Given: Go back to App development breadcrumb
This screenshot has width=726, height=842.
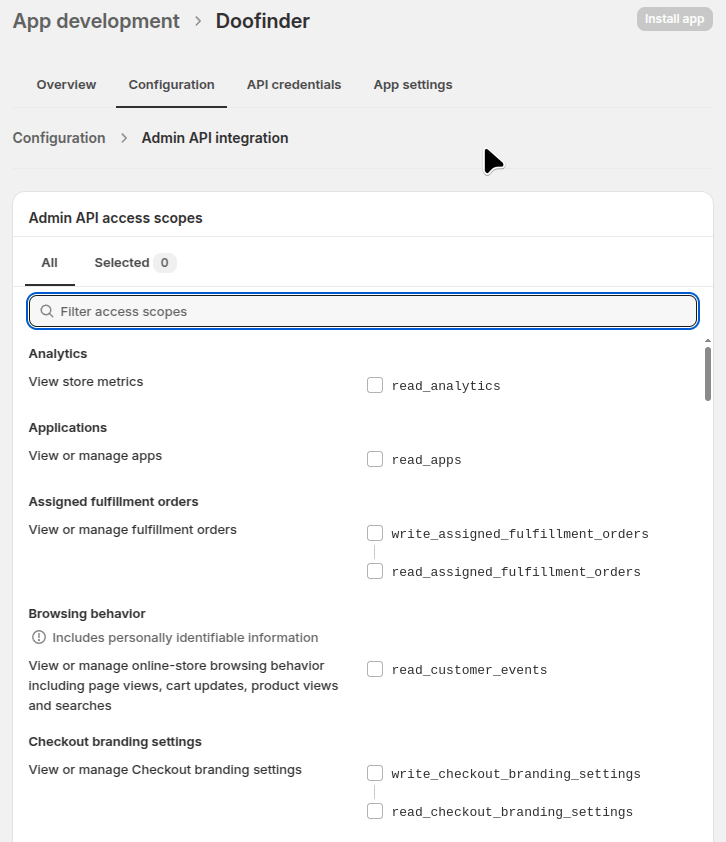Looking at the screenshot, I should [x=96, y=21].
